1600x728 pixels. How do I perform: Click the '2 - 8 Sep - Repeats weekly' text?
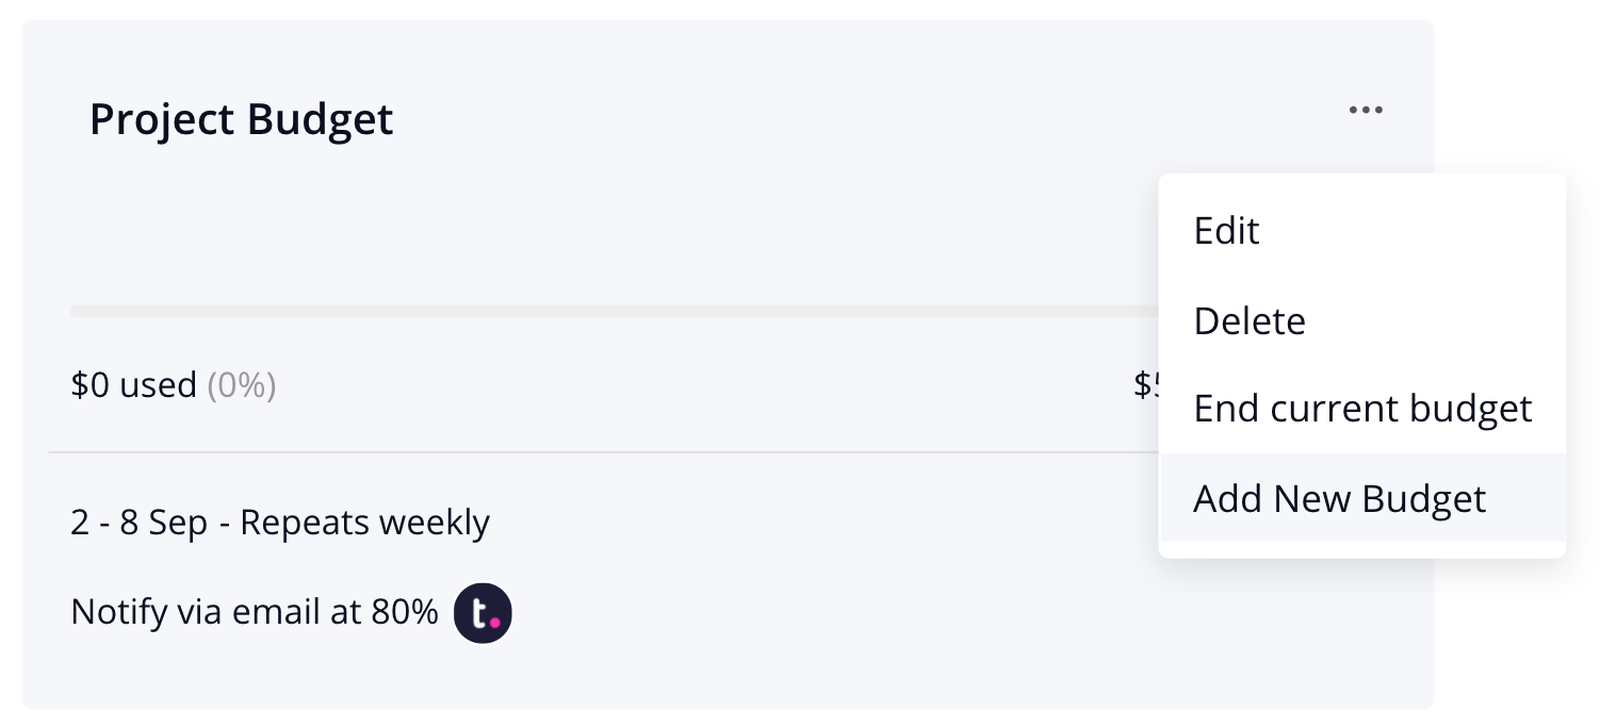click(279, 521)
